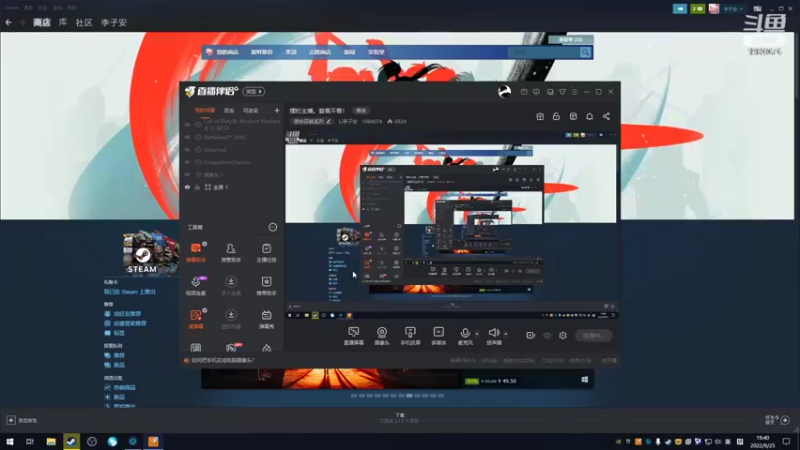Toggle visibility of 摄像头 1 source
The width and height of the screenshot is (800, 450).
(x=187, y=174)
